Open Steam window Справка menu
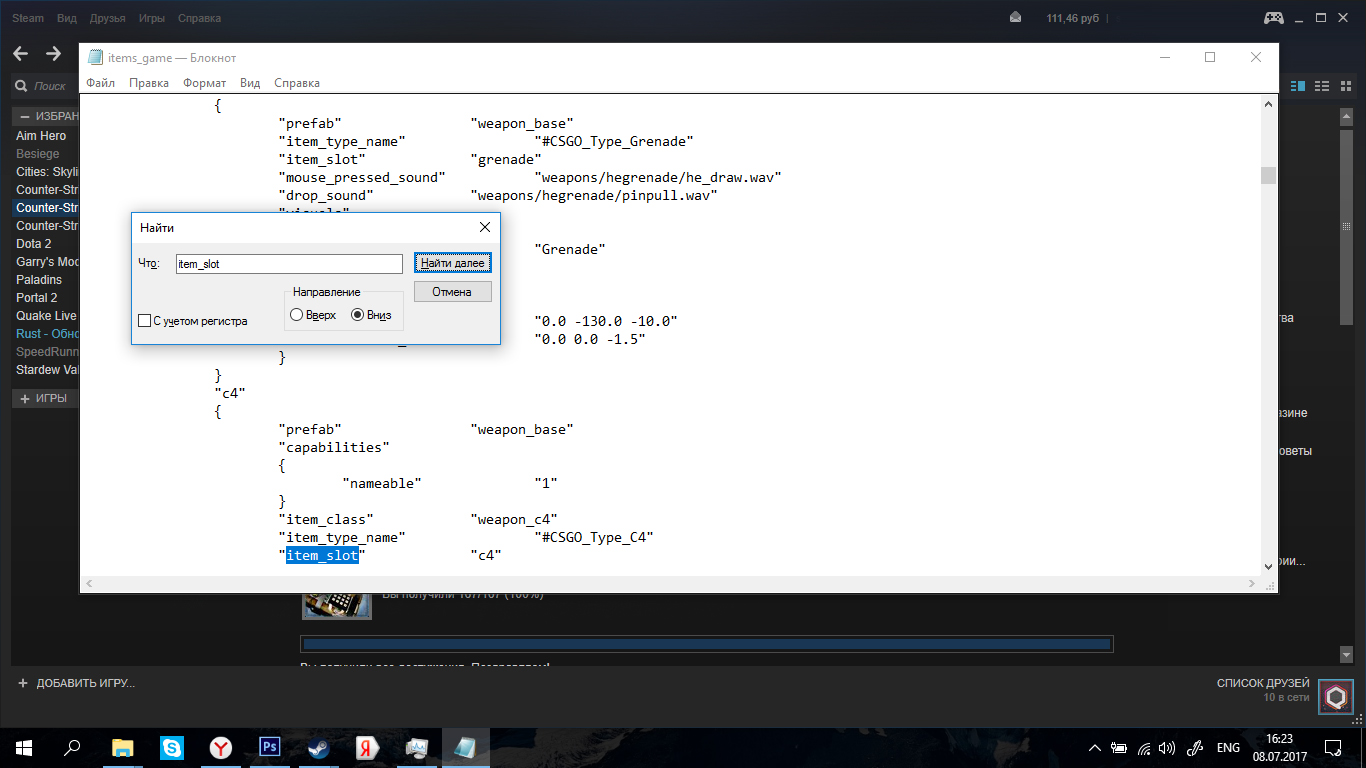 click(x=200, y=18)
